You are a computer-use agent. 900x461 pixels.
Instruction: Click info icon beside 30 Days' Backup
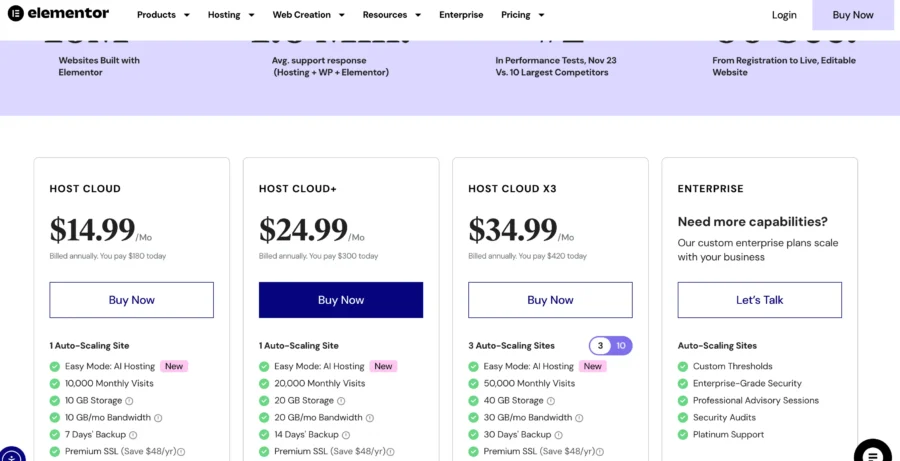tap(558, 435)
